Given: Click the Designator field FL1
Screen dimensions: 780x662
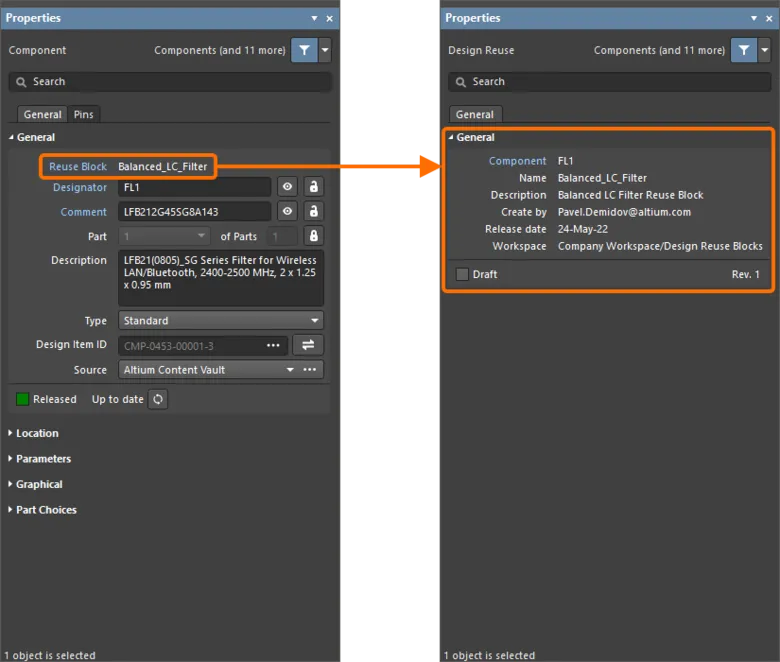Looking at the screenshot, I should 195,187.
